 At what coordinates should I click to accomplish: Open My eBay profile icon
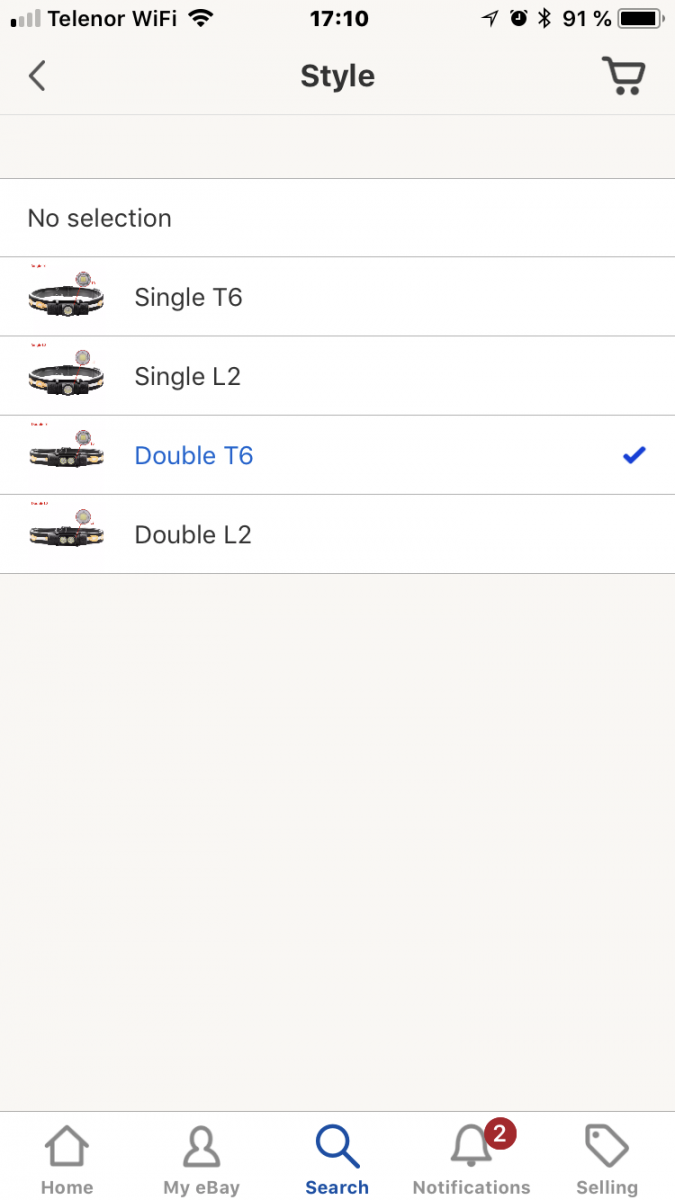tap(201, 1148)
